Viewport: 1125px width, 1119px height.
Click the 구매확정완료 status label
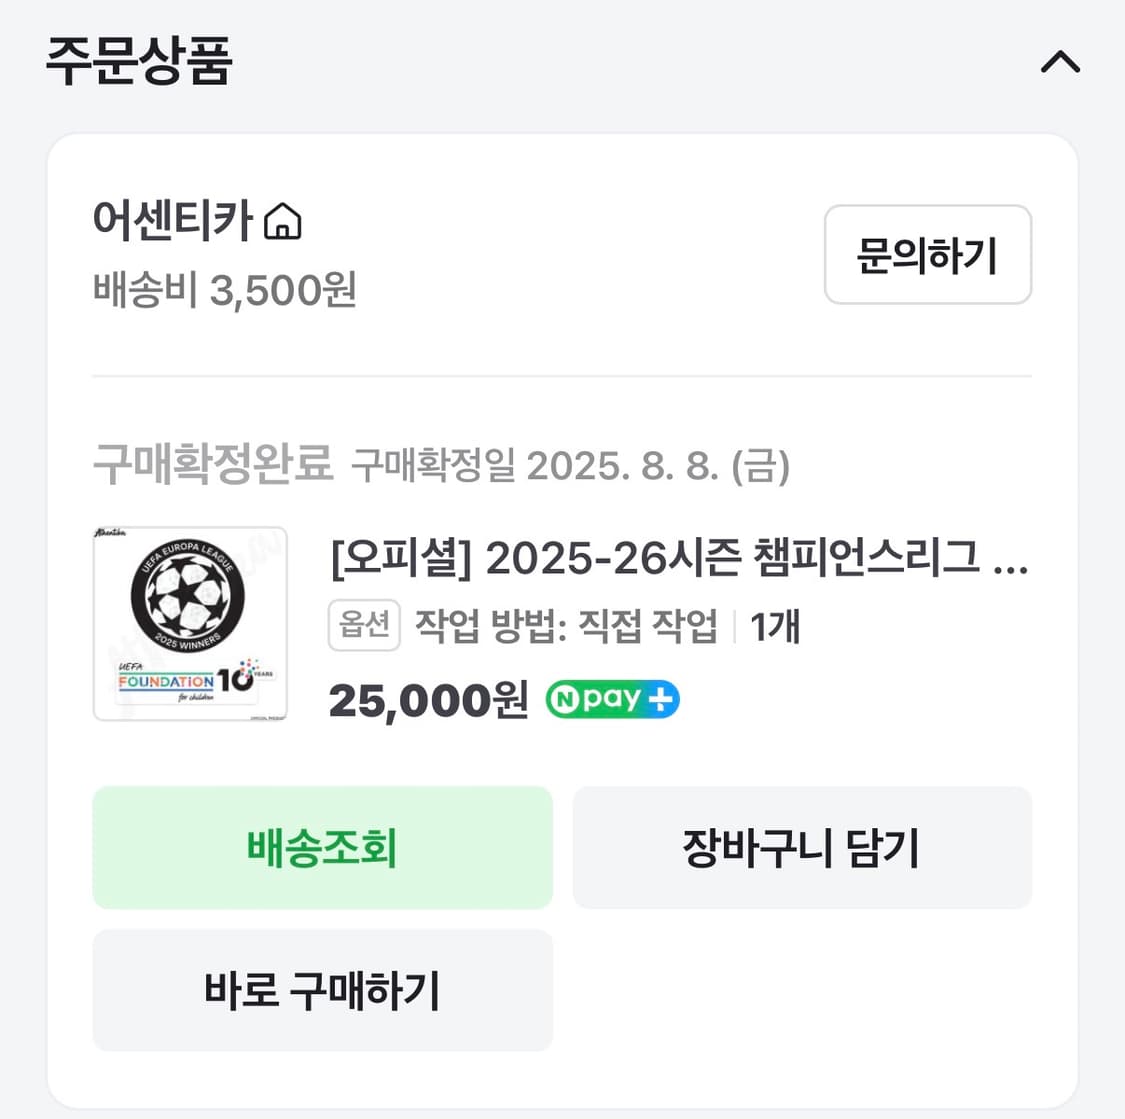(x=212, y=462)
